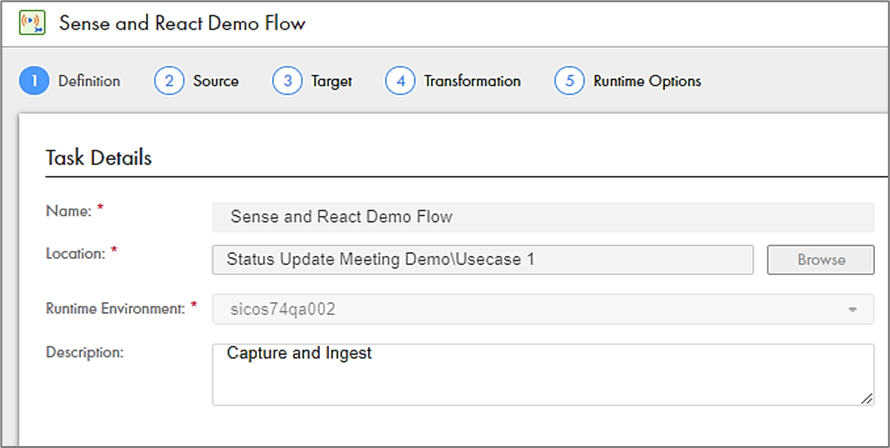Grab the Description box resize handle
890x448 pixels.
tap(866, 398)
